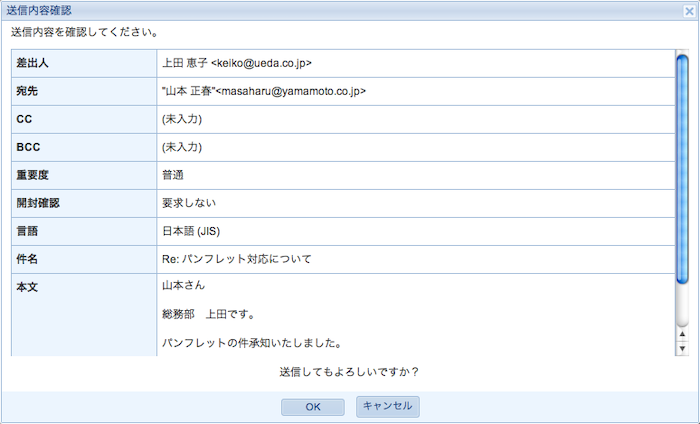Screen dimensions: 700x424
Task: Click the 重要度 row label
Action: pyautogui.click(x=32, y=175)
